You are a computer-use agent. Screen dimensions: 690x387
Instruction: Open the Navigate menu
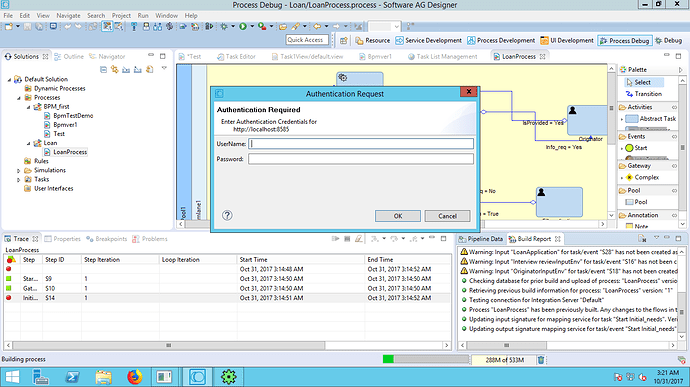click(x=68, y=15)
